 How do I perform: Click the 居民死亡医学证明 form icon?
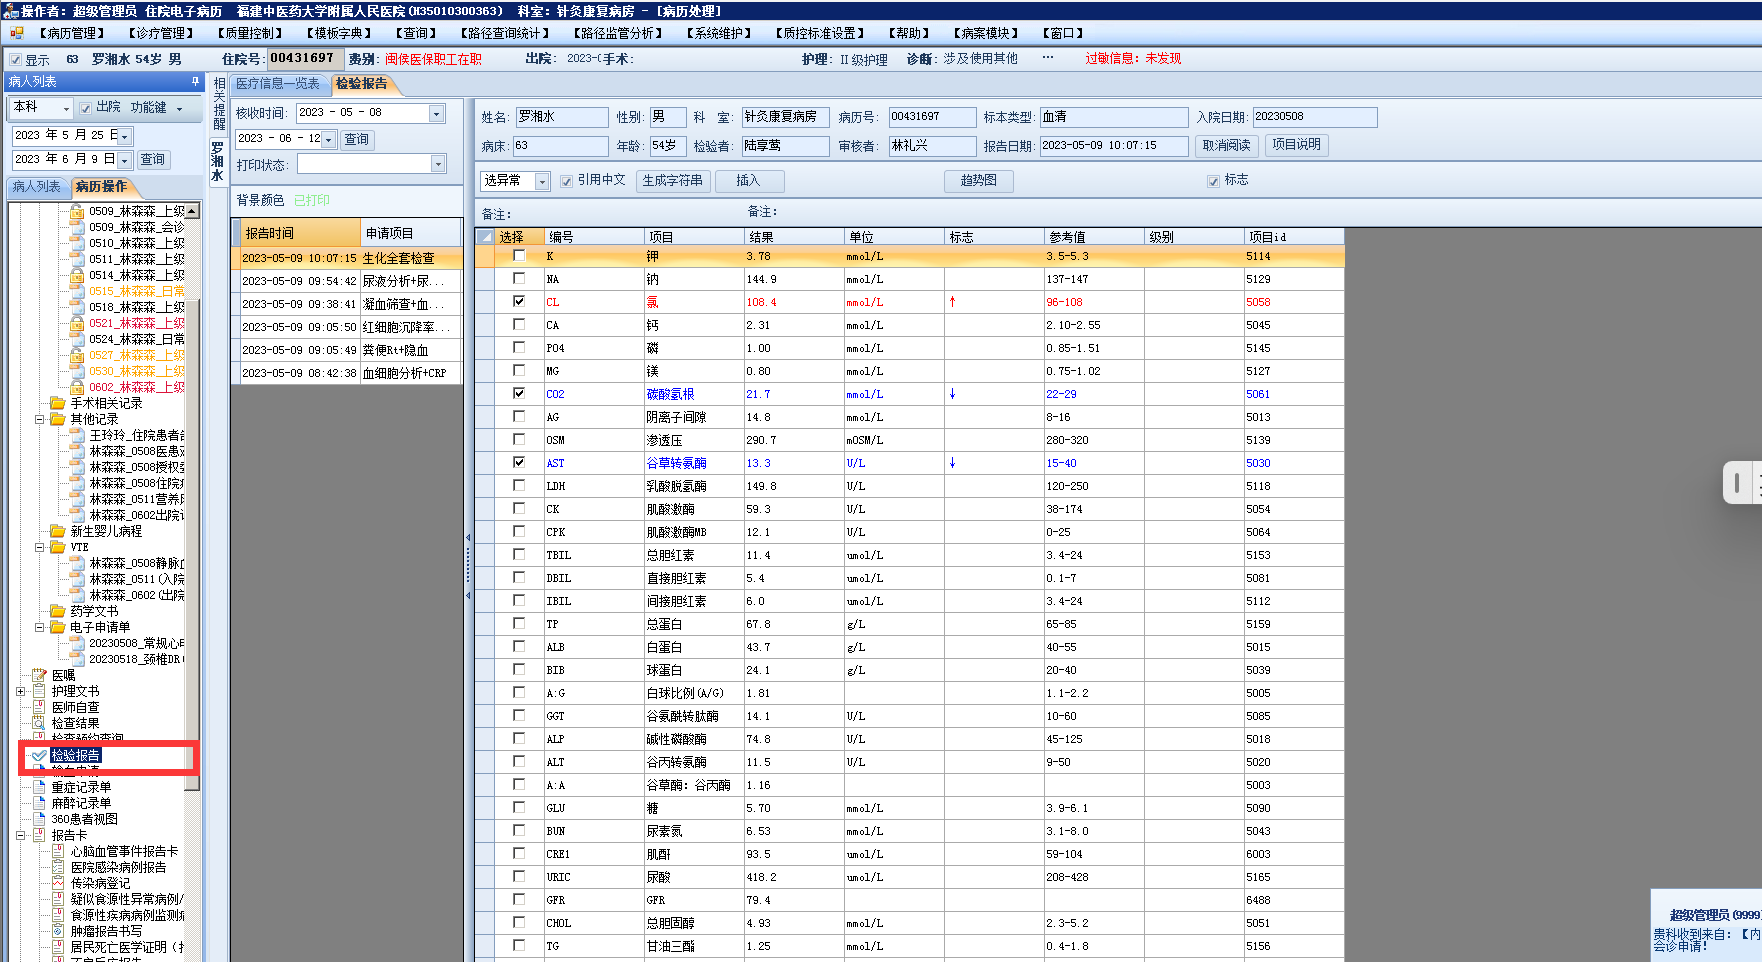pyautogui.click(x=58, y=947)
